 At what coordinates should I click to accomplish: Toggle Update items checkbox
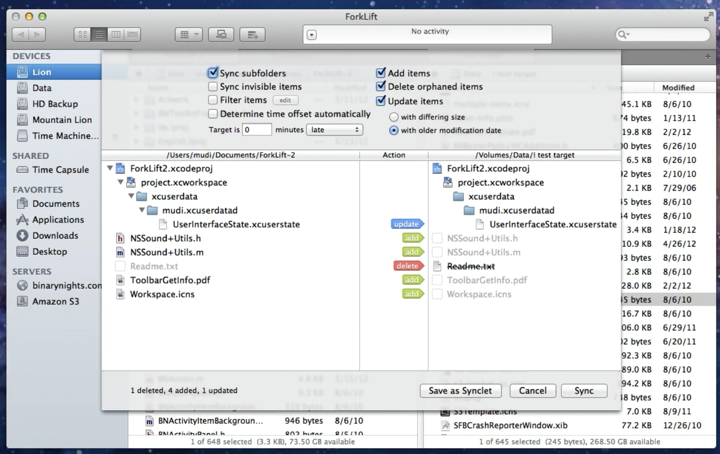pyautogui.click(x=381, y=101)
